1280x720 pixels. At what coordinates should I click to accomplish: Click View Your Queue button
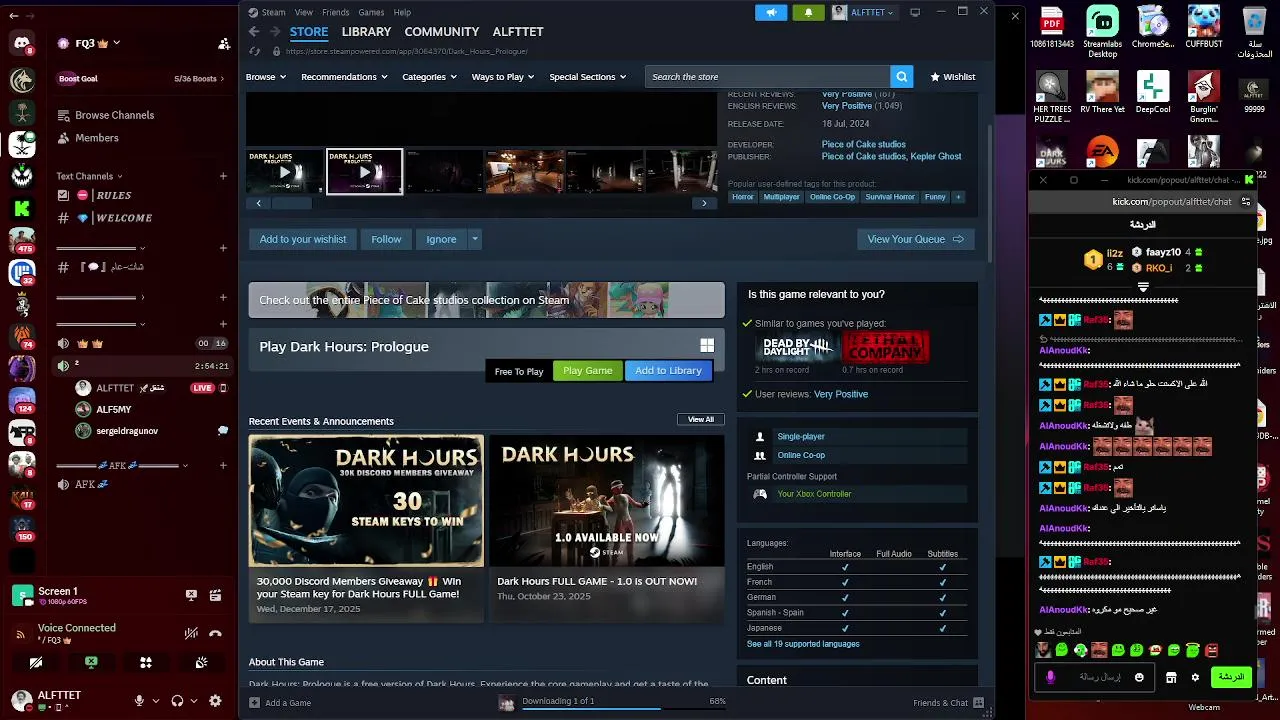click(x=915, y=239)
